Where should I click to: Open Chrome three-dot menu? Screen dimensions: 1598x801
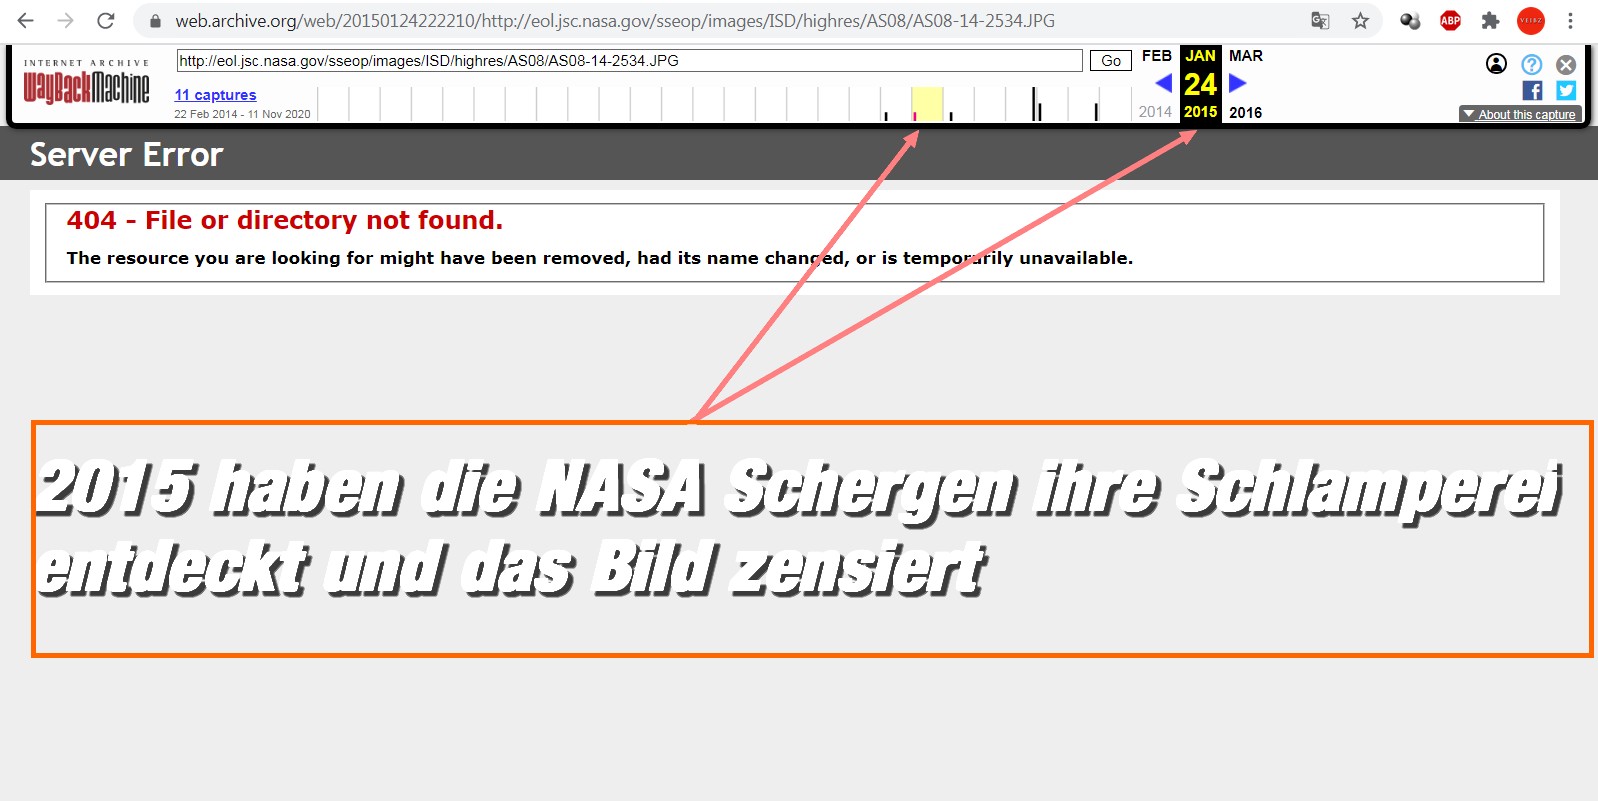tap(1570, 20)
